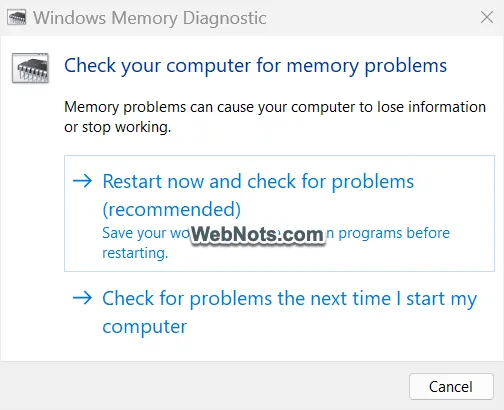Screen dimensions: 504x410
Task: Click the arrow icon next to Restart now
Action: tap(82, 181)
